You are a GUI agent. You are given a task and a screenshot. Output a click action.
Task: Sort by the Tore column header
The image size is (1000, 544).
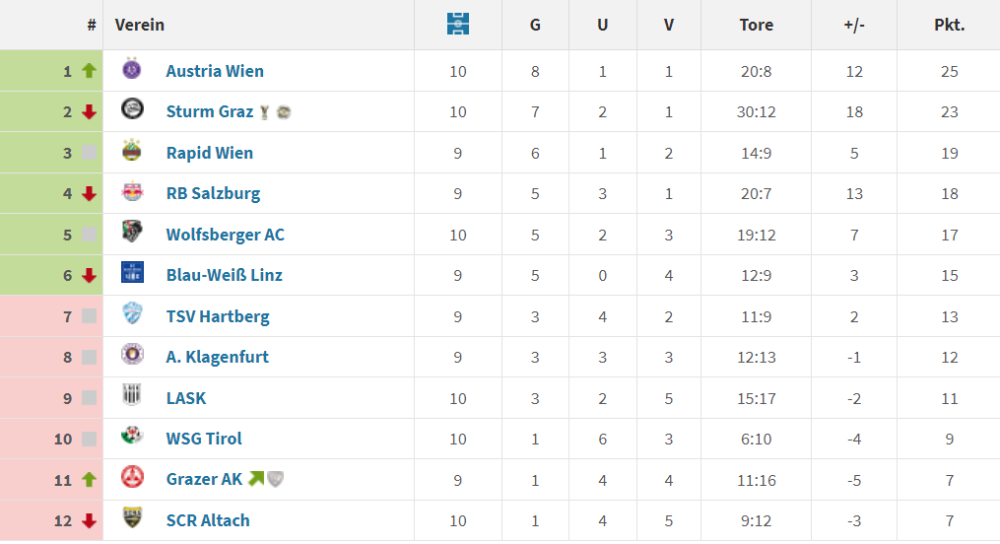click(756, 25)
